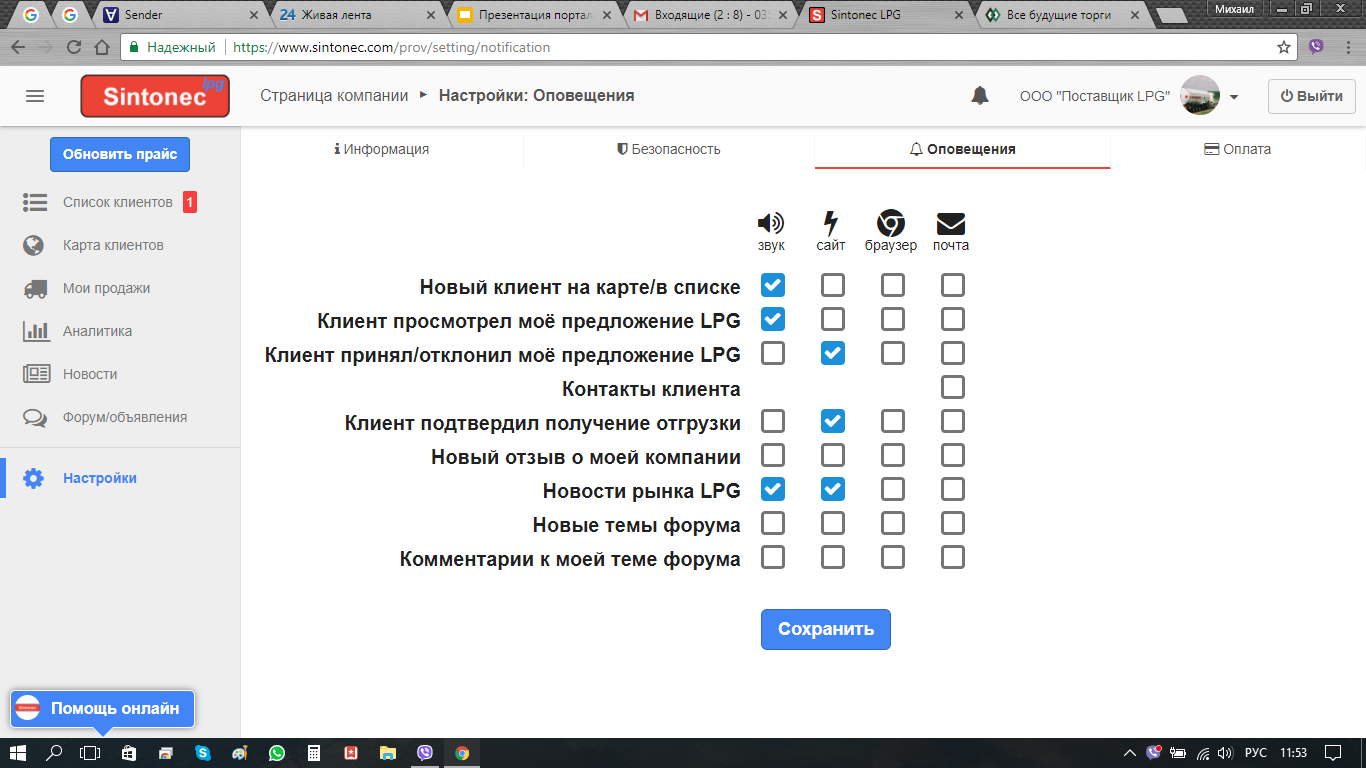
Task: Switch to the Оплата tab
Action: [x=1238, y=149]
